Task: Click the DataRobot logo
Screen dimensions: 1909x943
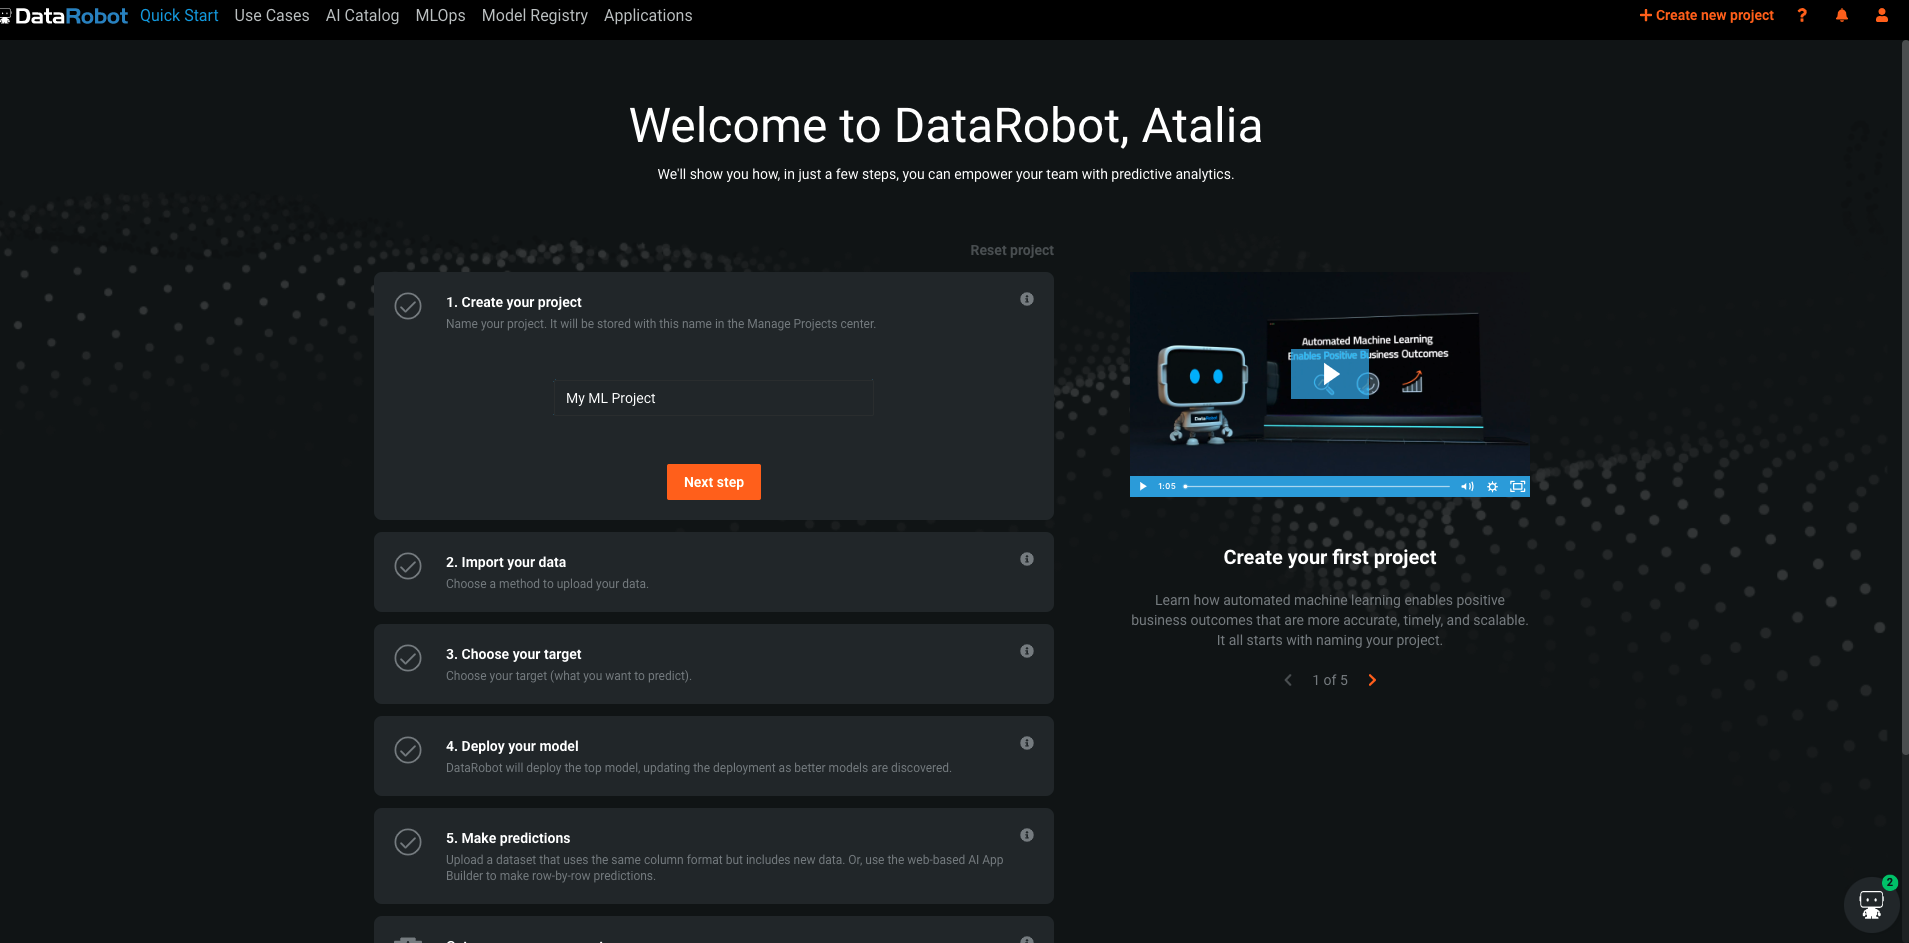Action: tap(64, 16)
